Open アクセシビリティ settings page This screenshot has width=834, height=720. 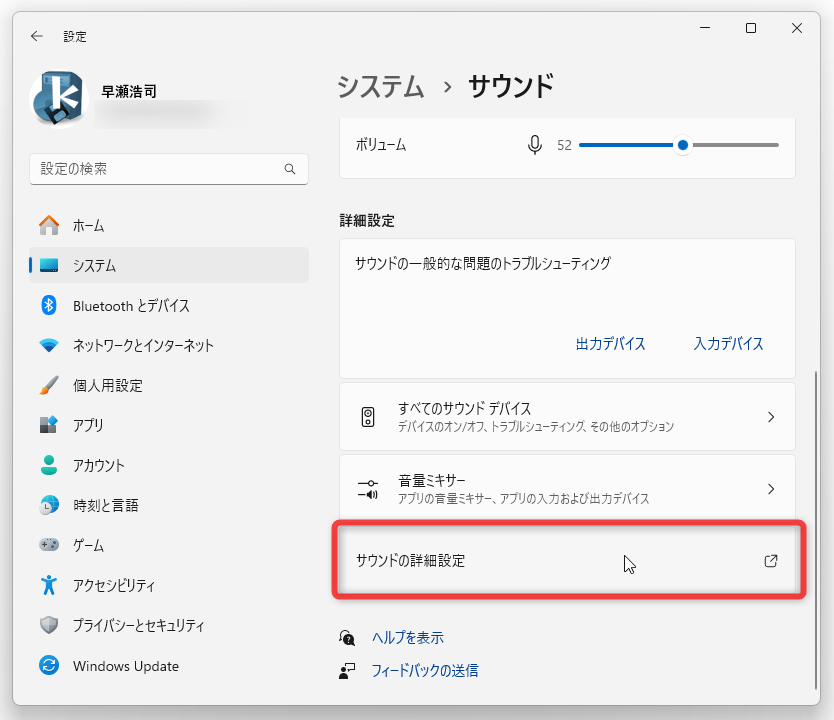[169, 585]
